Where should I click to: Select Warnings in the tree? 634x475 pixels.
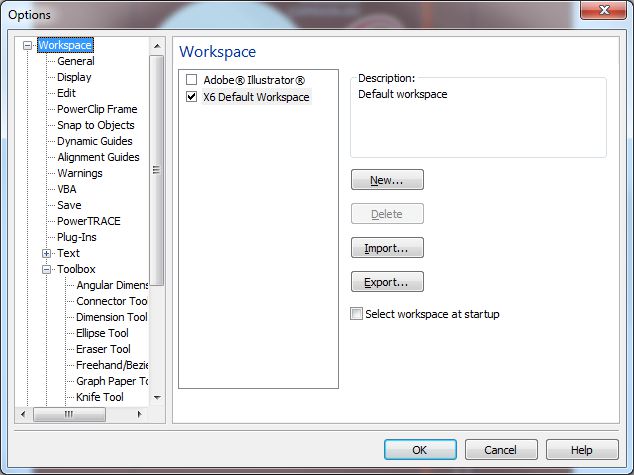80,173
